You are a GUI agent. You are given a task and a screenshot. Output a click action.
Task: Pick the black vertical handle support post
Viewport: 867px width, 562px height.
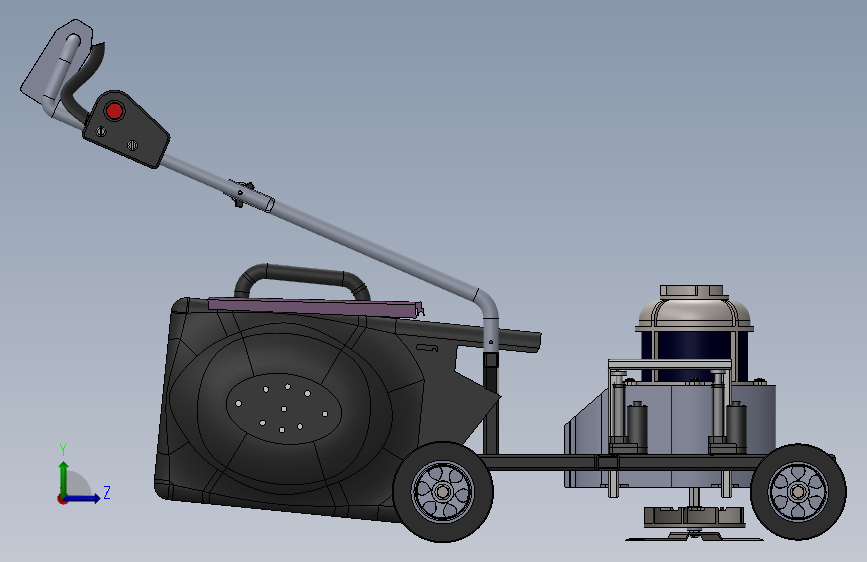(x=490, y=402)
